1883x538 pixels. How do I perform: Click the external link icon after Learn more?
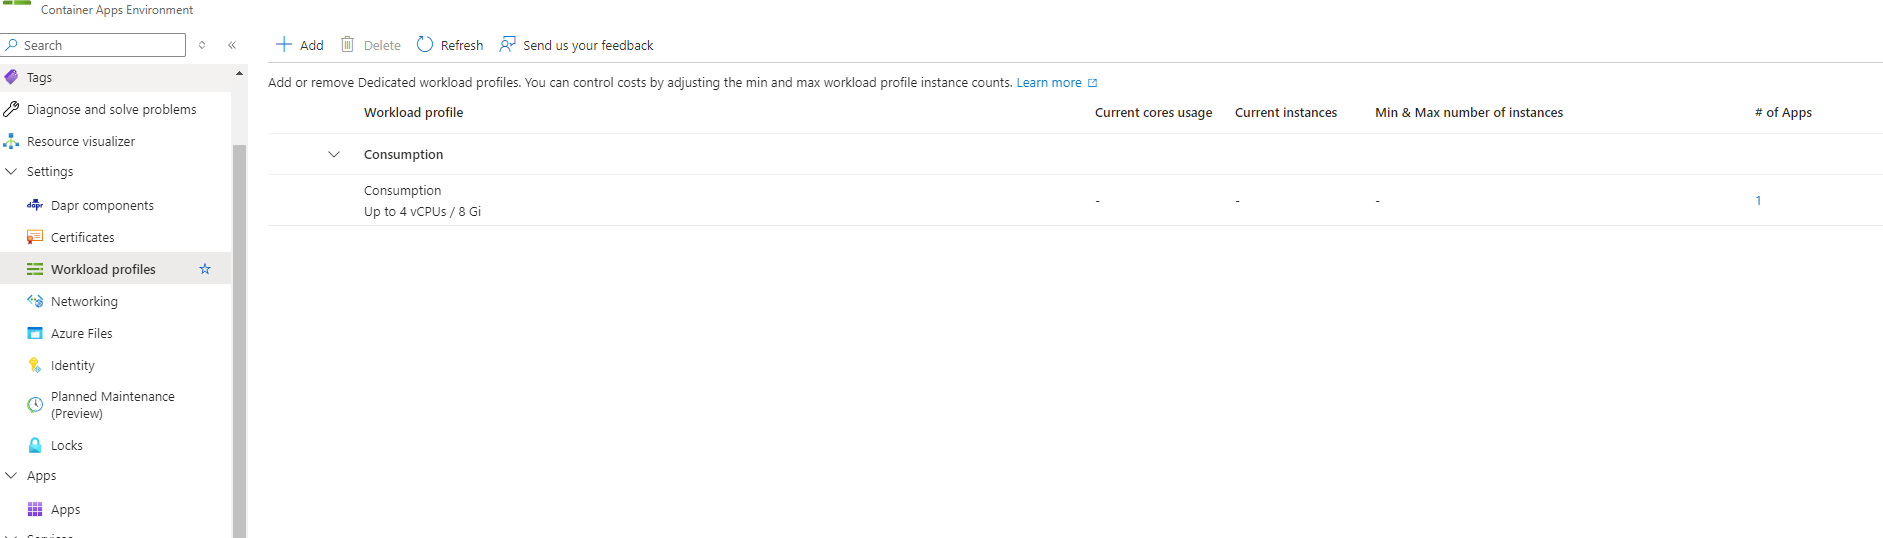coord(1093,83)
